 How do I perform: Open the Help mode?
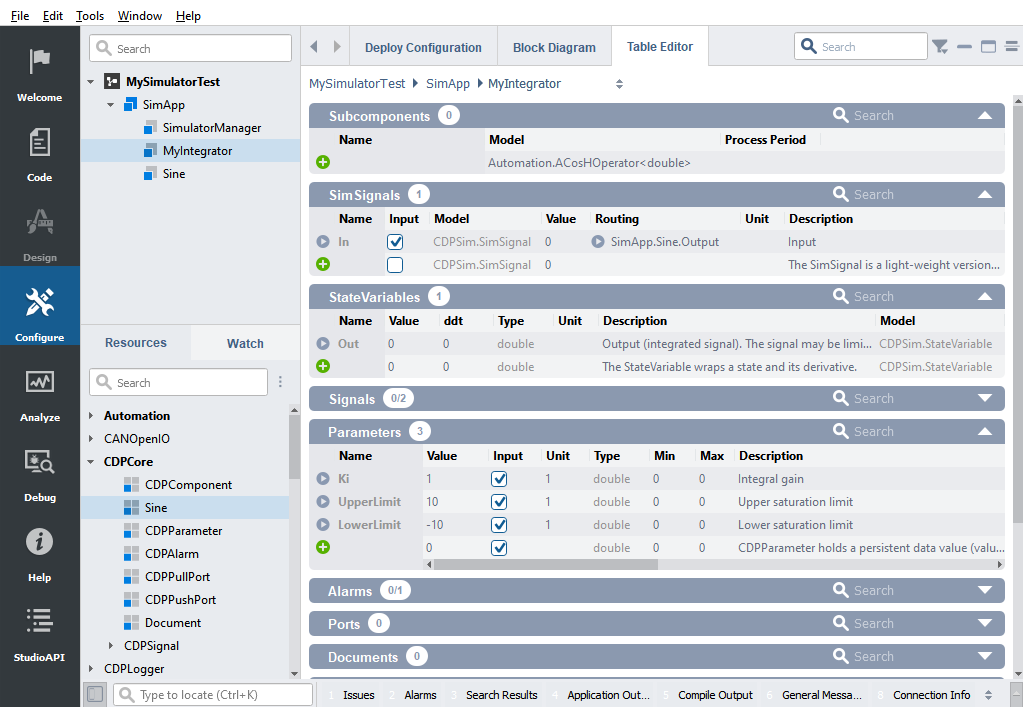[x=39, y=555]
